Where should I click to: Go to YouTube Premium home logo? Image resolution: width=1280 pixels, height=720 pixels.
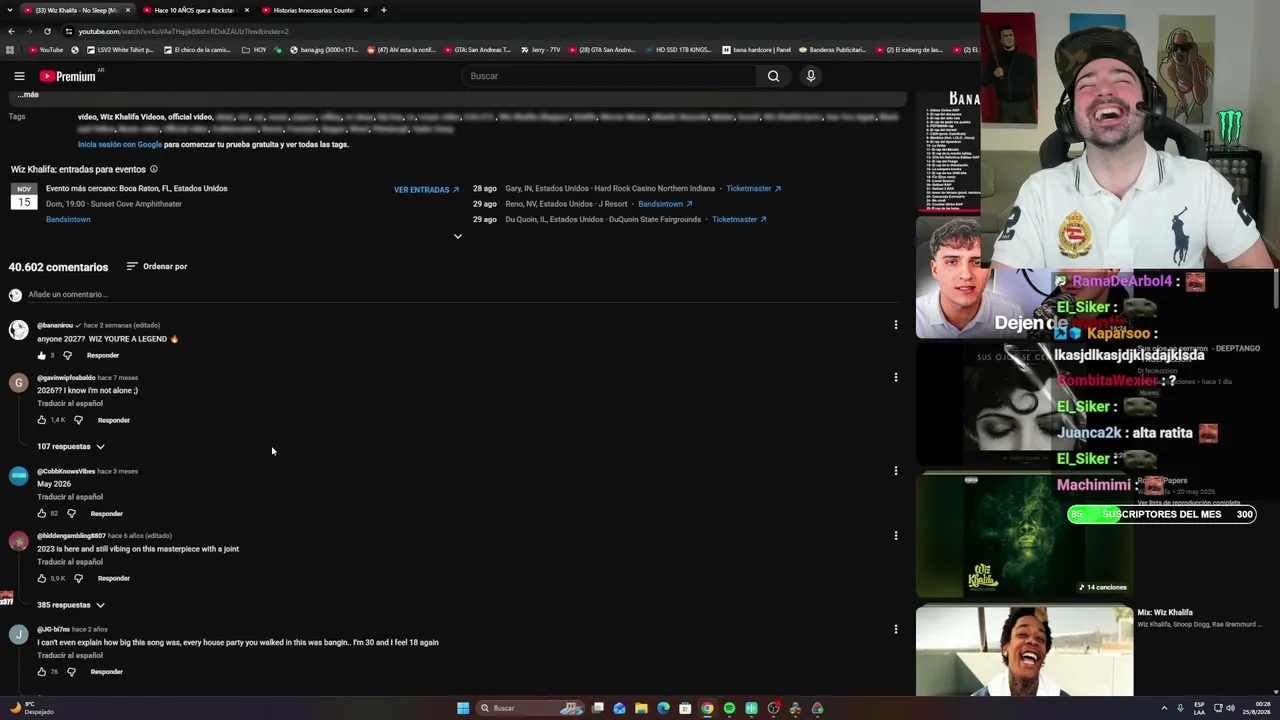68,76
